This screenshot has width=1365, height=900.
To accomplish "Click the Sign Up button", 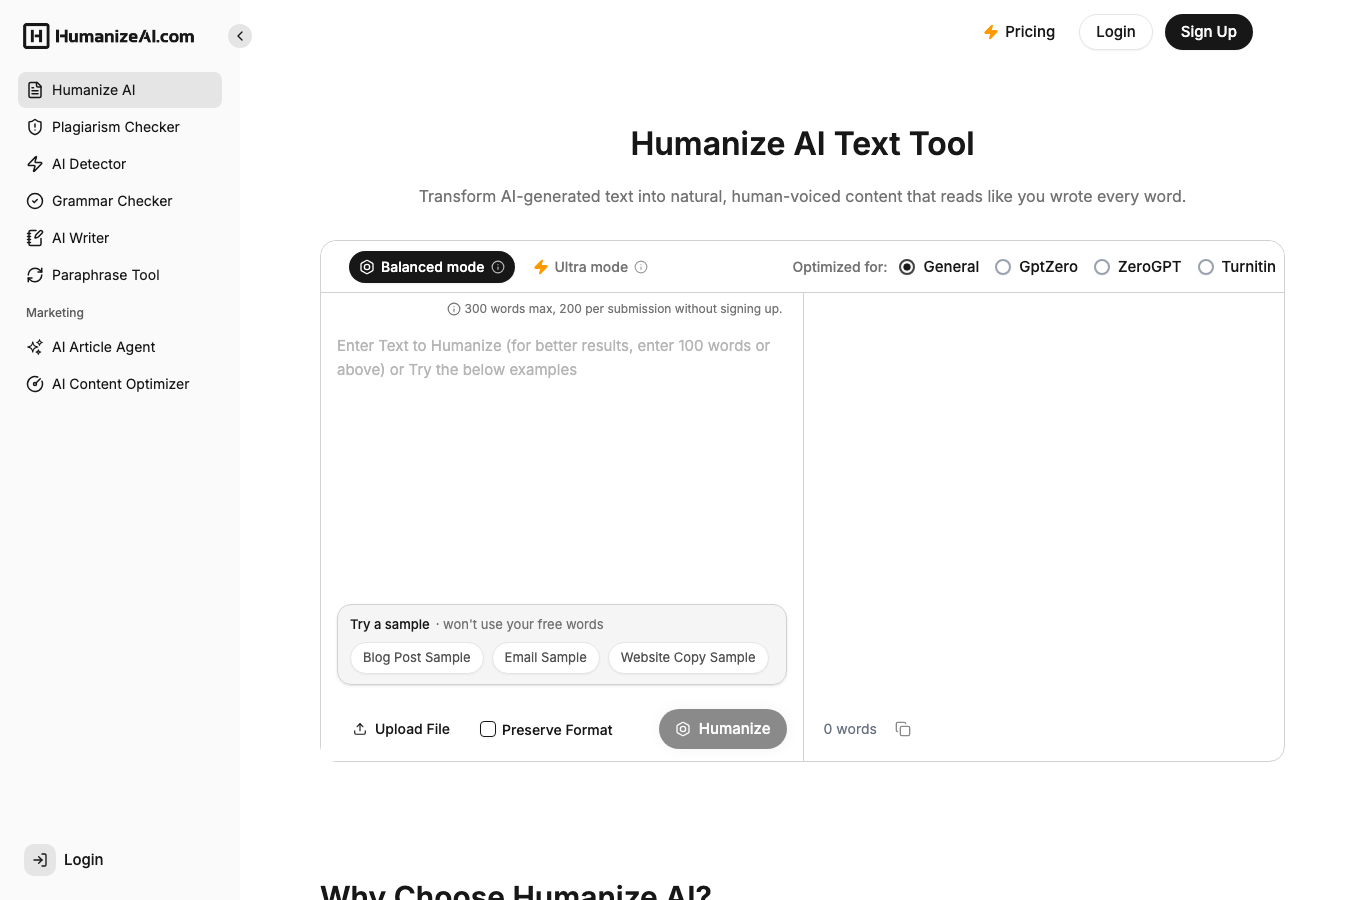I will (1209, 32).
